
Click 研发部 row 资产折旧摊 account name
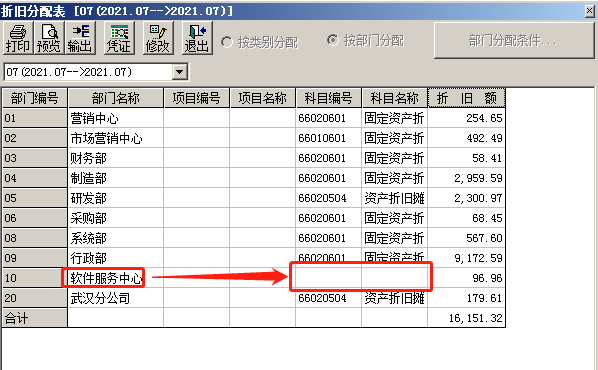tap(394, 198)
